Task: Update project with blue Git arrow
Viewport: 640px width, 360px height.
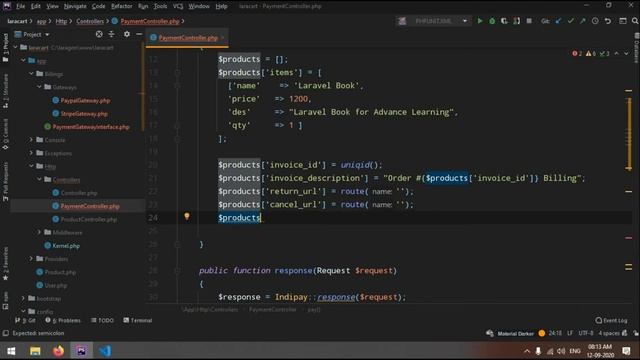Action: pos(558,21)
